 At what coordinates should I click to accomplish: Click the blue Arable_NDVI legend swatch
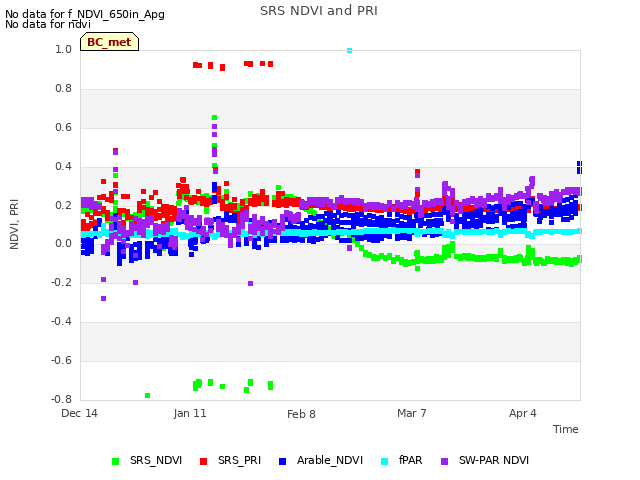point(282,461)
